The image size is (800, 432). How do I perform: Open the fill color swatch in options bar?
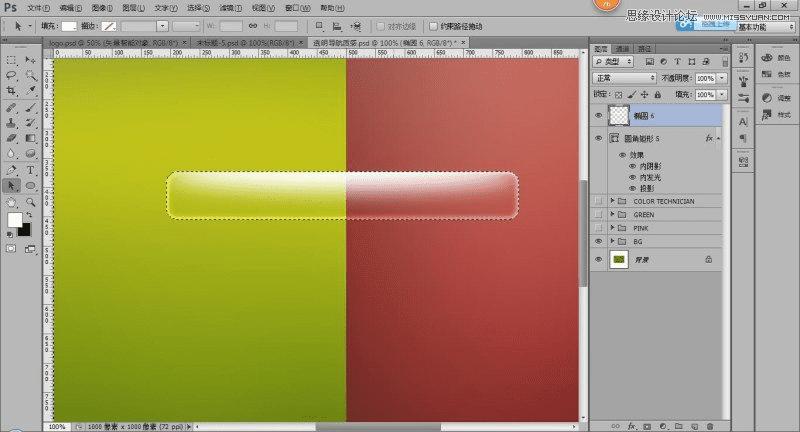[x=69, y=26]
